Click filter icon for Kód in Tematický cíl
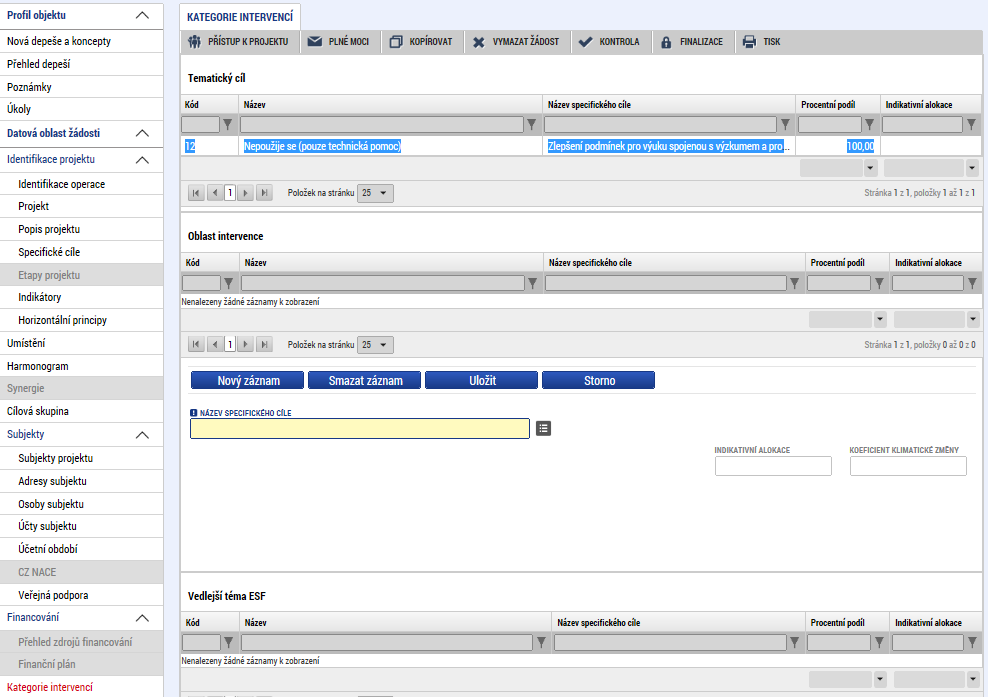 point(227,125)
